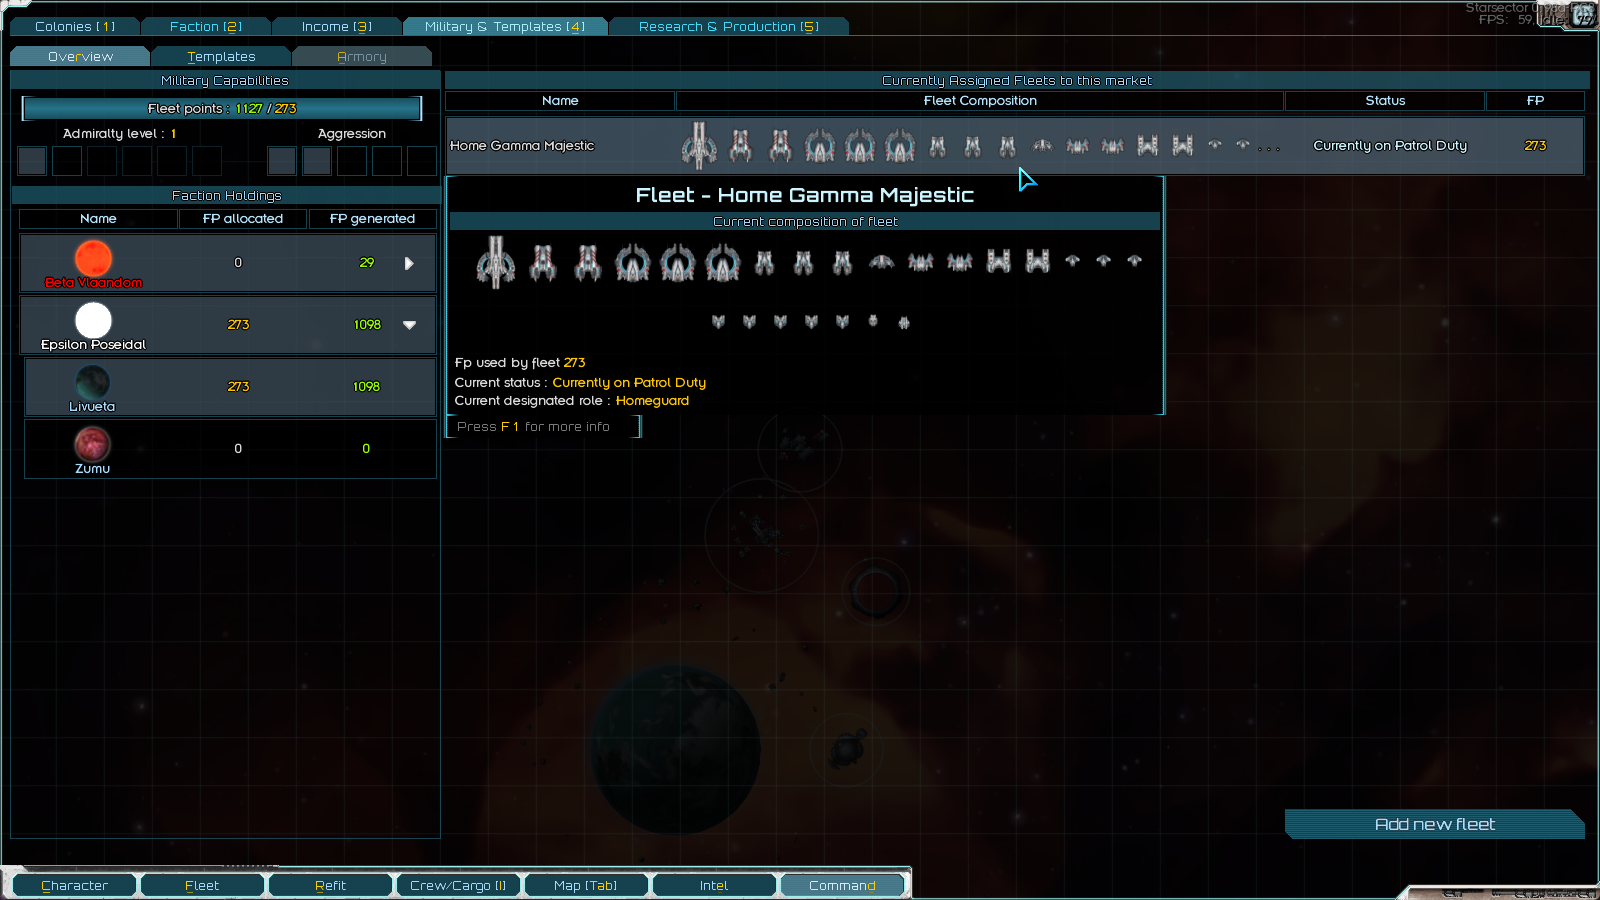
Task: Click the capital ship icon in fleet row
Action: pyautogui.click(x=699, y=146)
